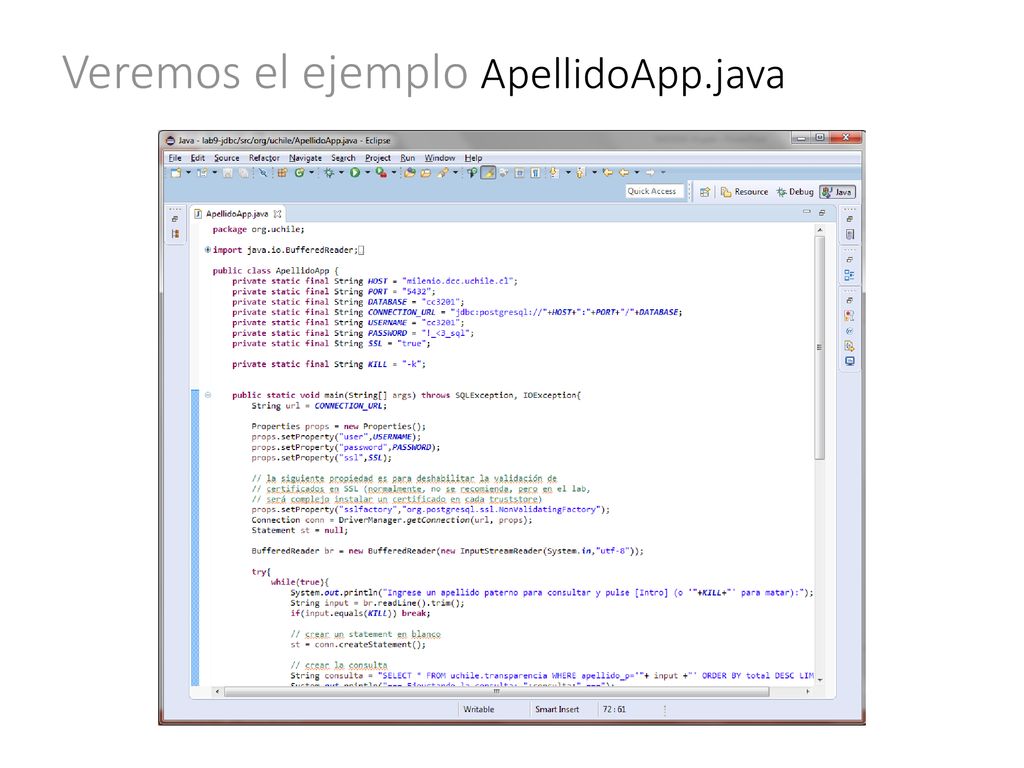
Task: Switch to the Resource perspective
Action: 744,192
